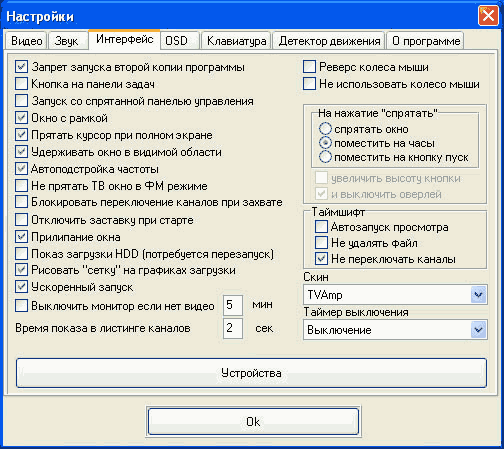Check Блокировать переключение каналов при захвате
This screenshot has height=449, width=504.
point(21,202)
